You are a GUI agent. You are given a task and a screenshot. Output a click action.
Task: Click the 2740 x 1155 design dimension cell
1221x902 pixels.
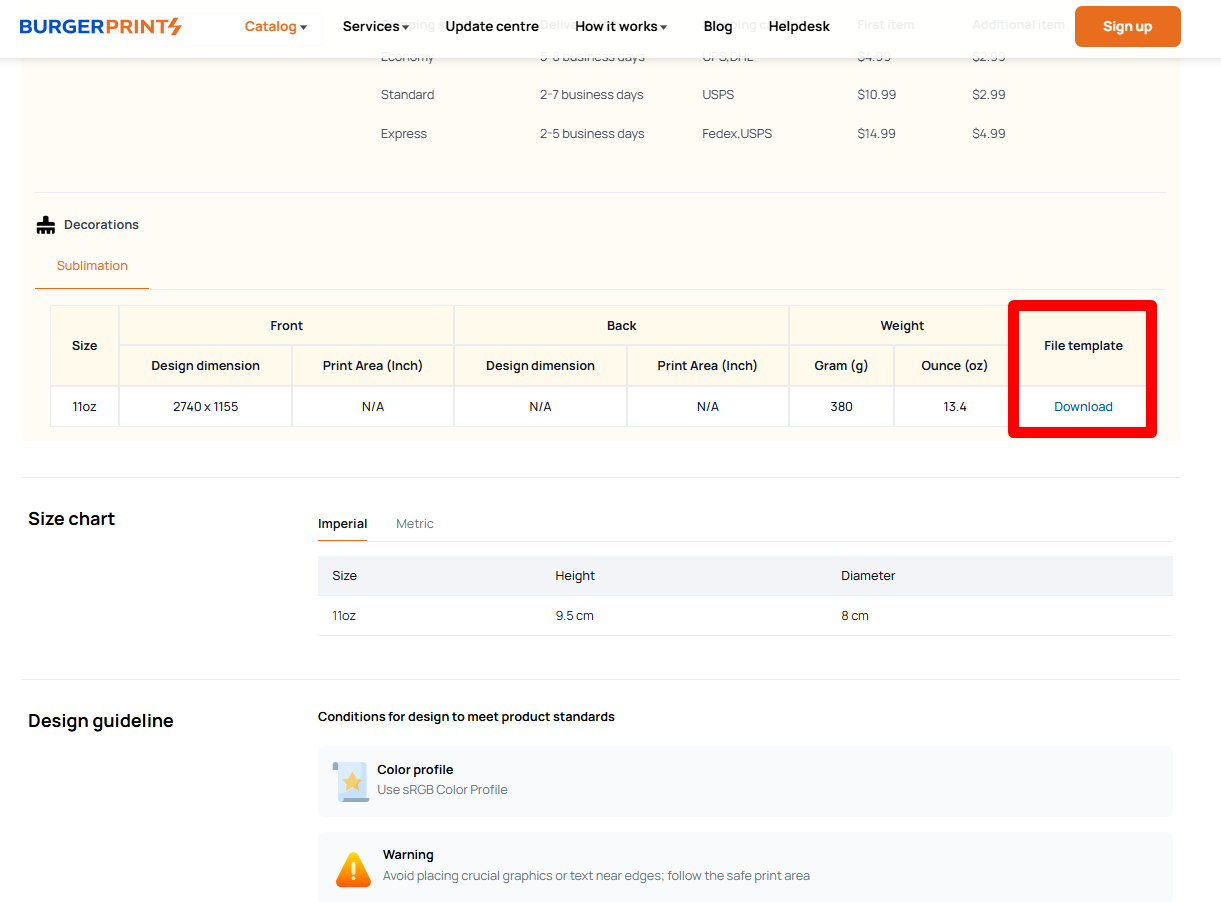205,407
